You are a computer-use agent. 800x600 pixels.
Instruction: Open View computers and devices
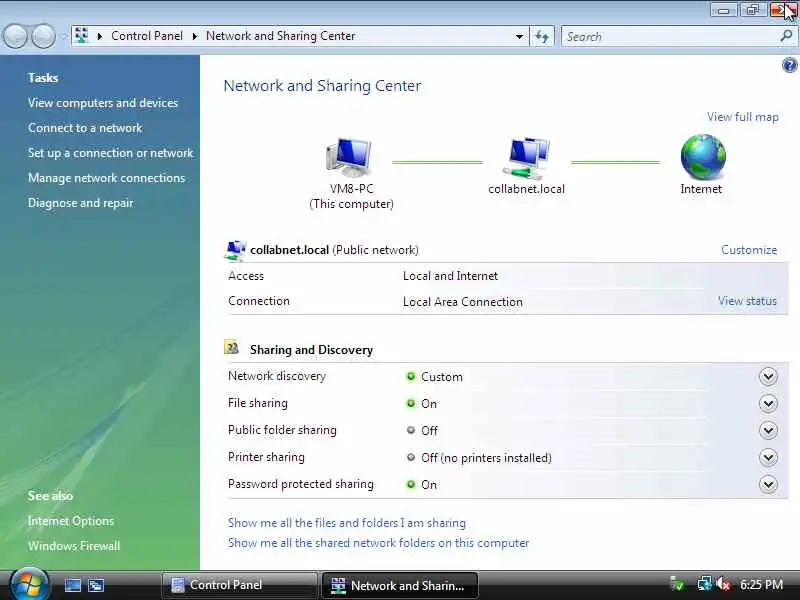click(x=103, y=103)
